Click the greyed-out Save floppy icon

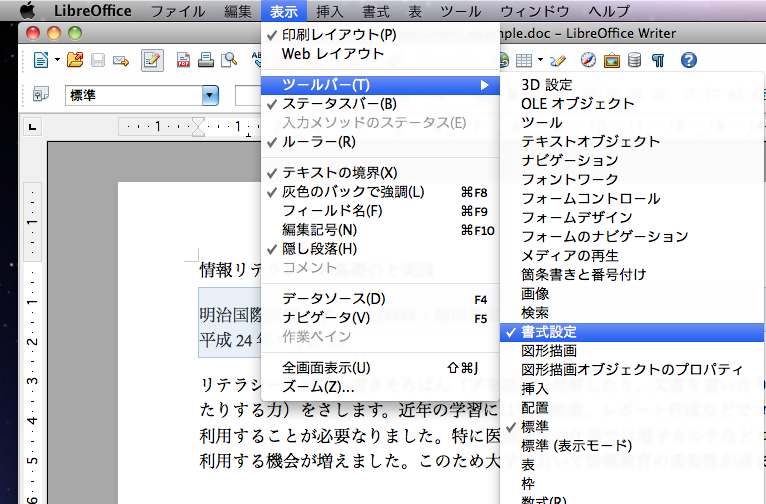98,61
